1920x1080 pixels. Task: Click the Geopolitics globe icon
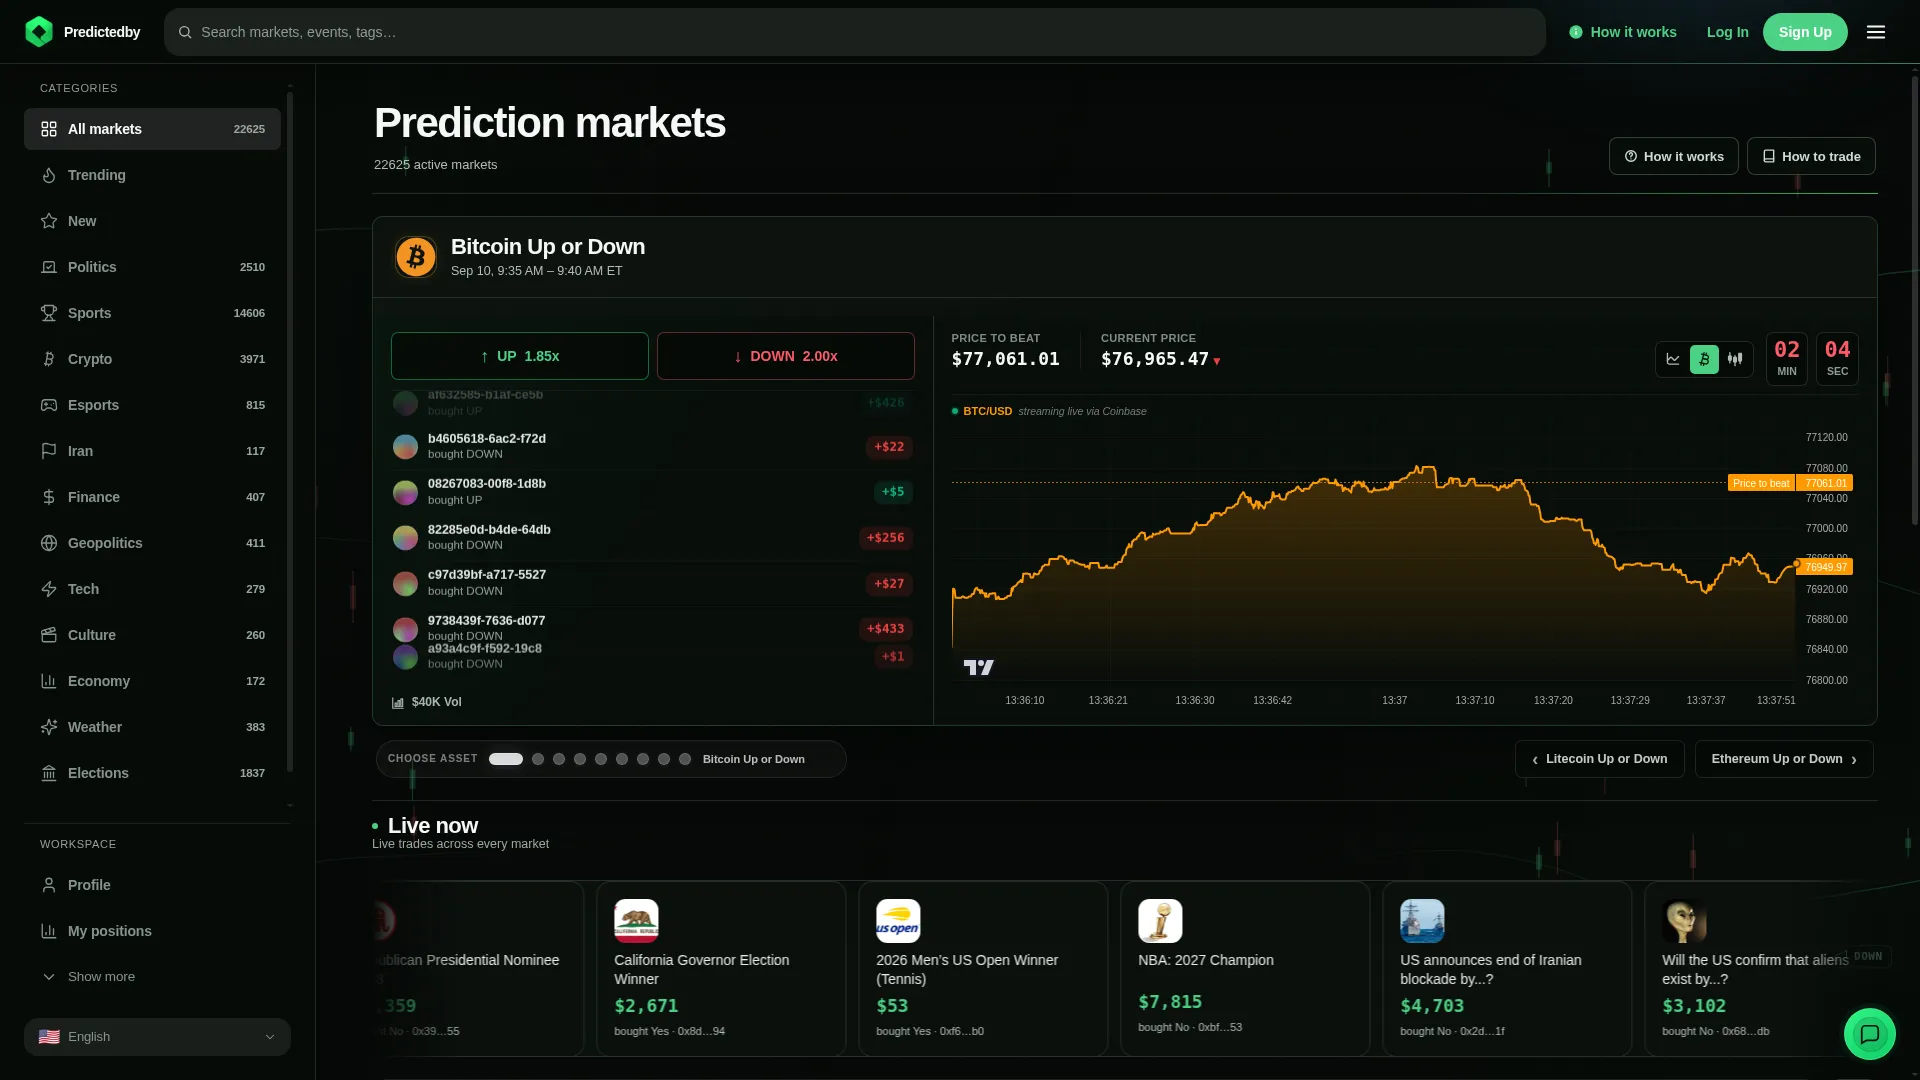49,543
